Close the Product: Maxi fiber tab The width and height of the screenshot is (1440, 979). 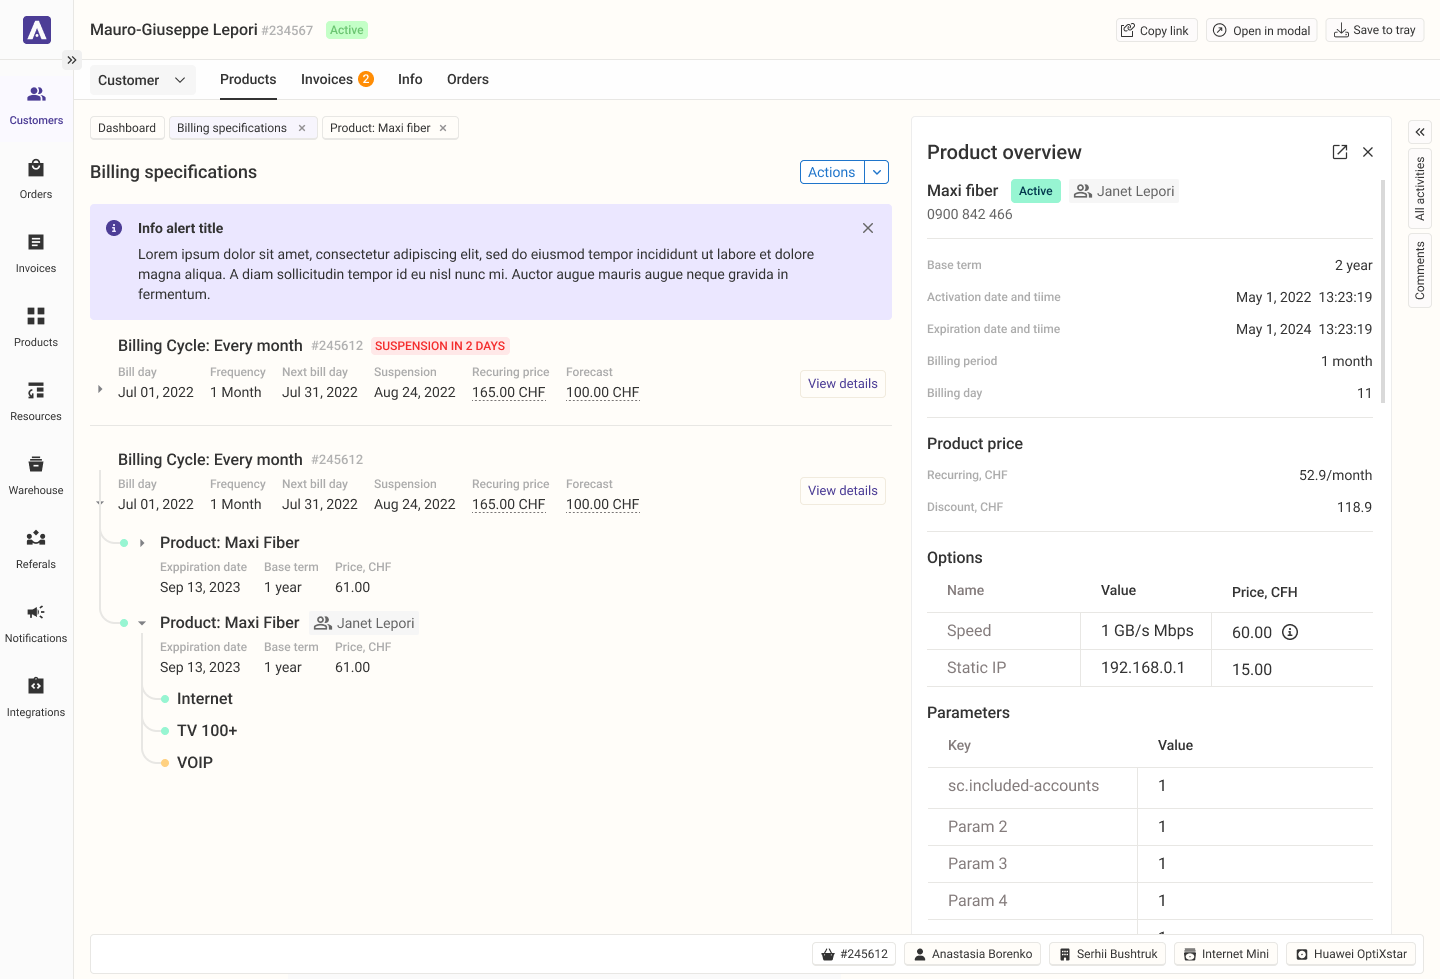click(x=443, y=128)
